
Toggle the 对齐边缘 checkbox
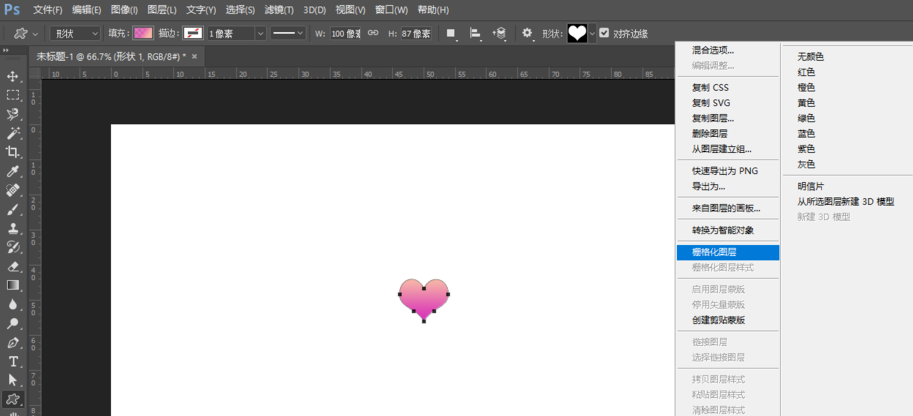pos(604,33)
